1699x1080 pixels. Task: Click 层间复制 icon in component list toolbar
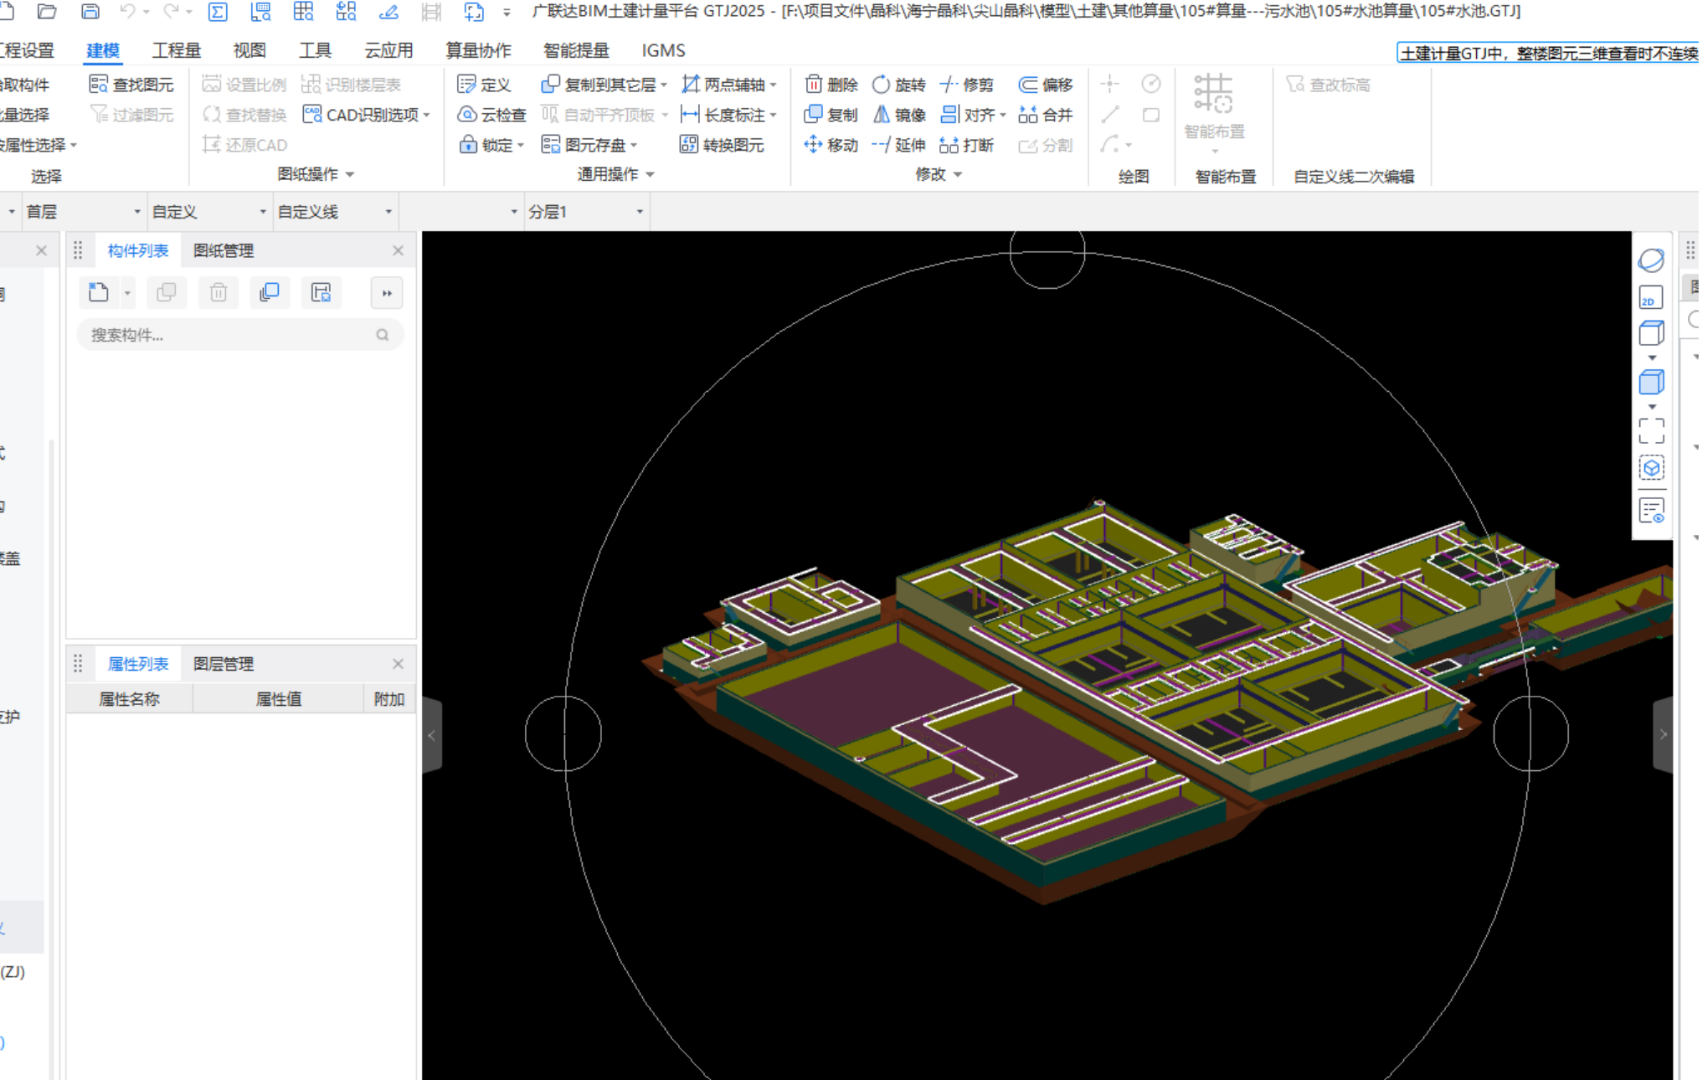(x=269, y=293)
